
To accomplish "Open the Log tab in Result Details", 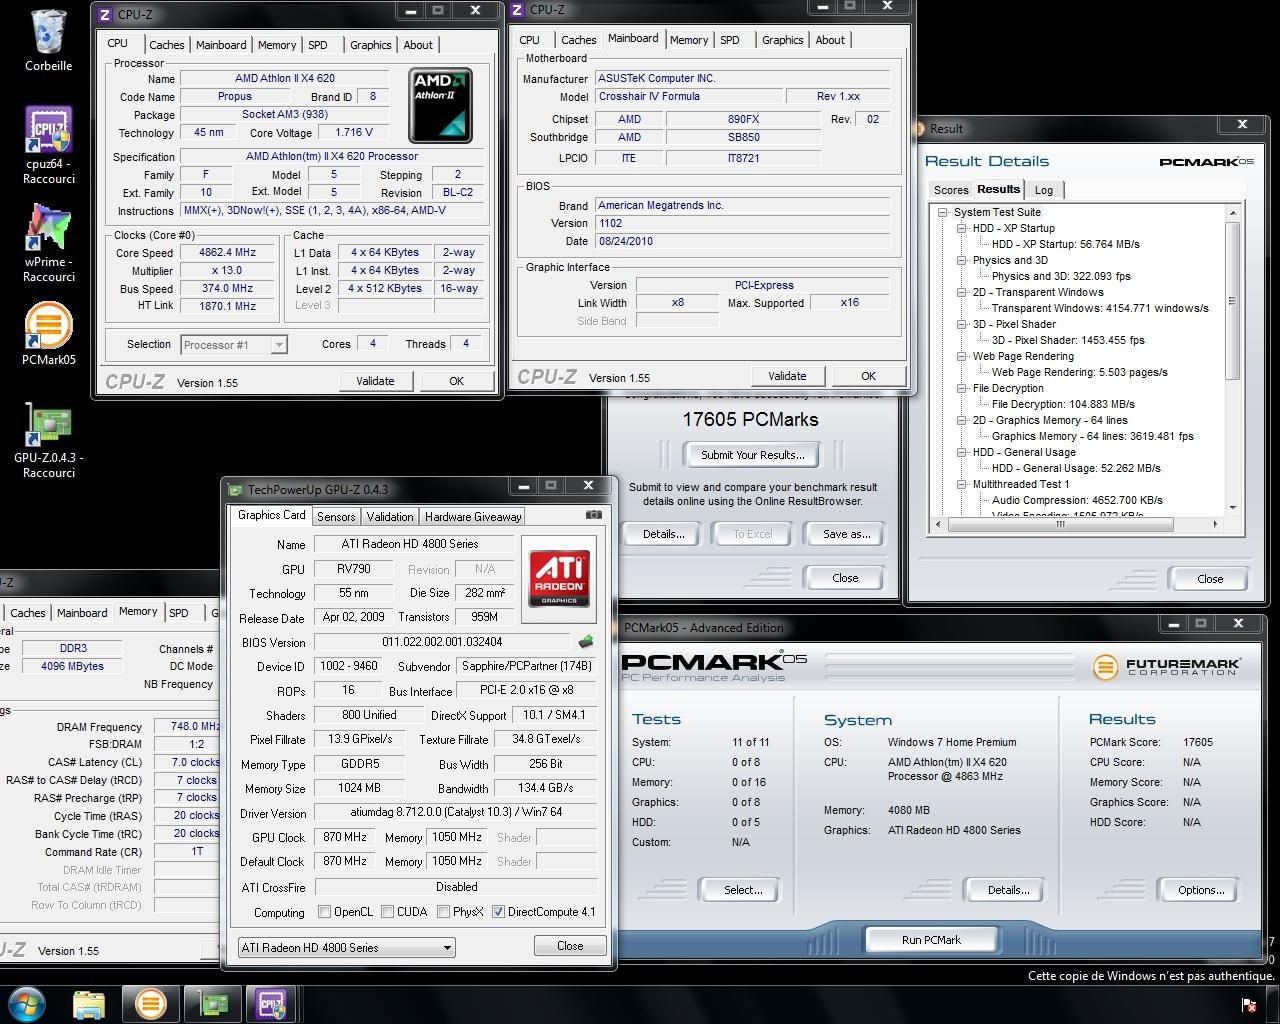I will [x=1044, y=190].
